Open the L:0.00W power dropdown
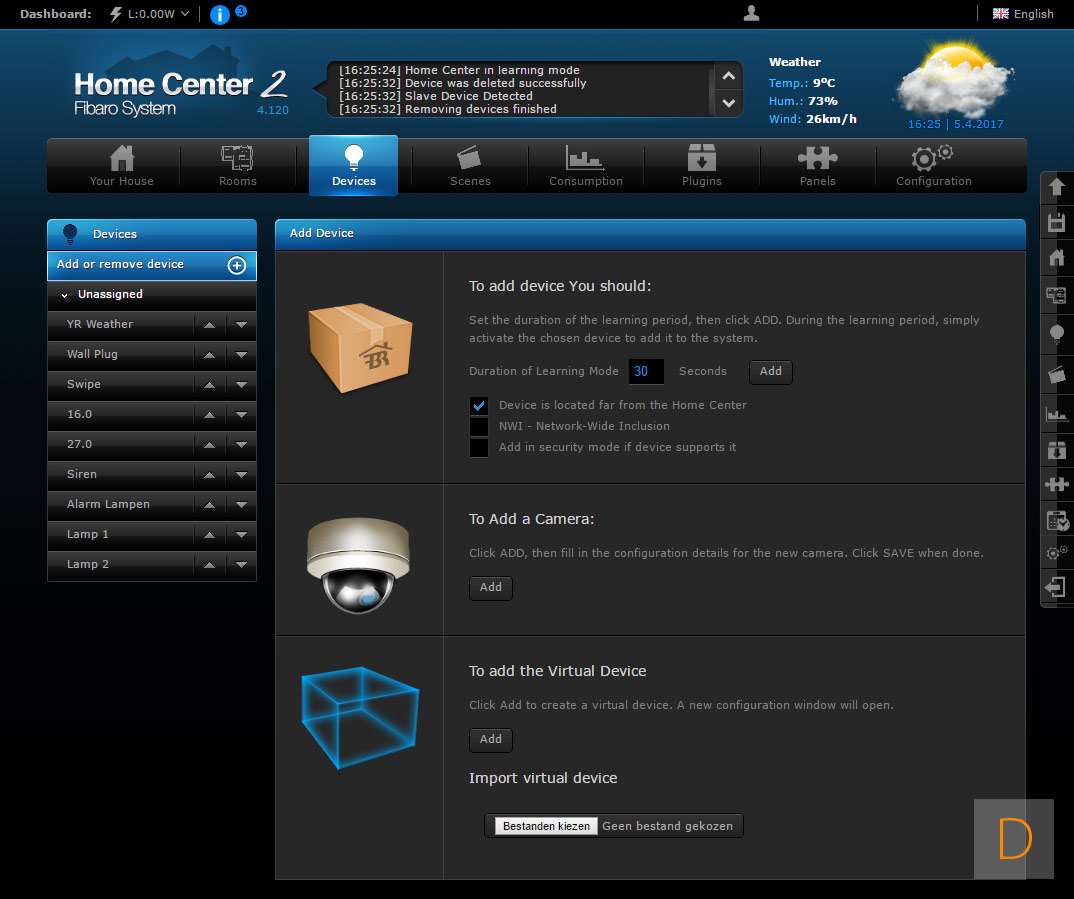The width and height of the screenshot is (1074, 899). pos(158,14)
